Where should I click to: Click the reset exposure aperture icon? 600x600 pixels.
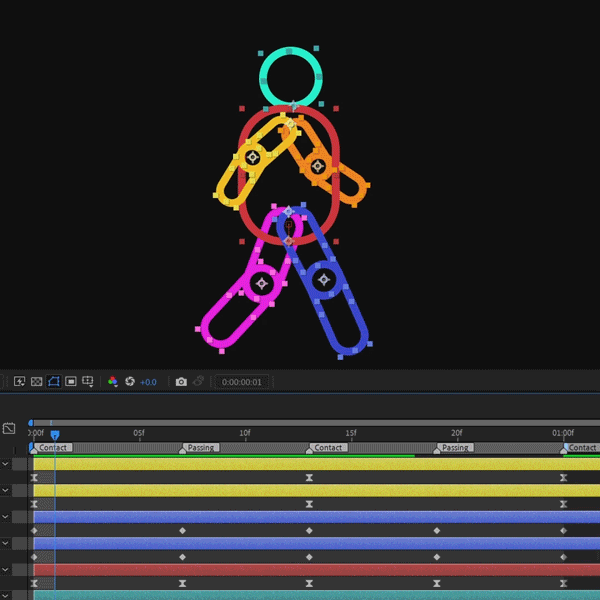pyautogui.click(x=130, y=382)
